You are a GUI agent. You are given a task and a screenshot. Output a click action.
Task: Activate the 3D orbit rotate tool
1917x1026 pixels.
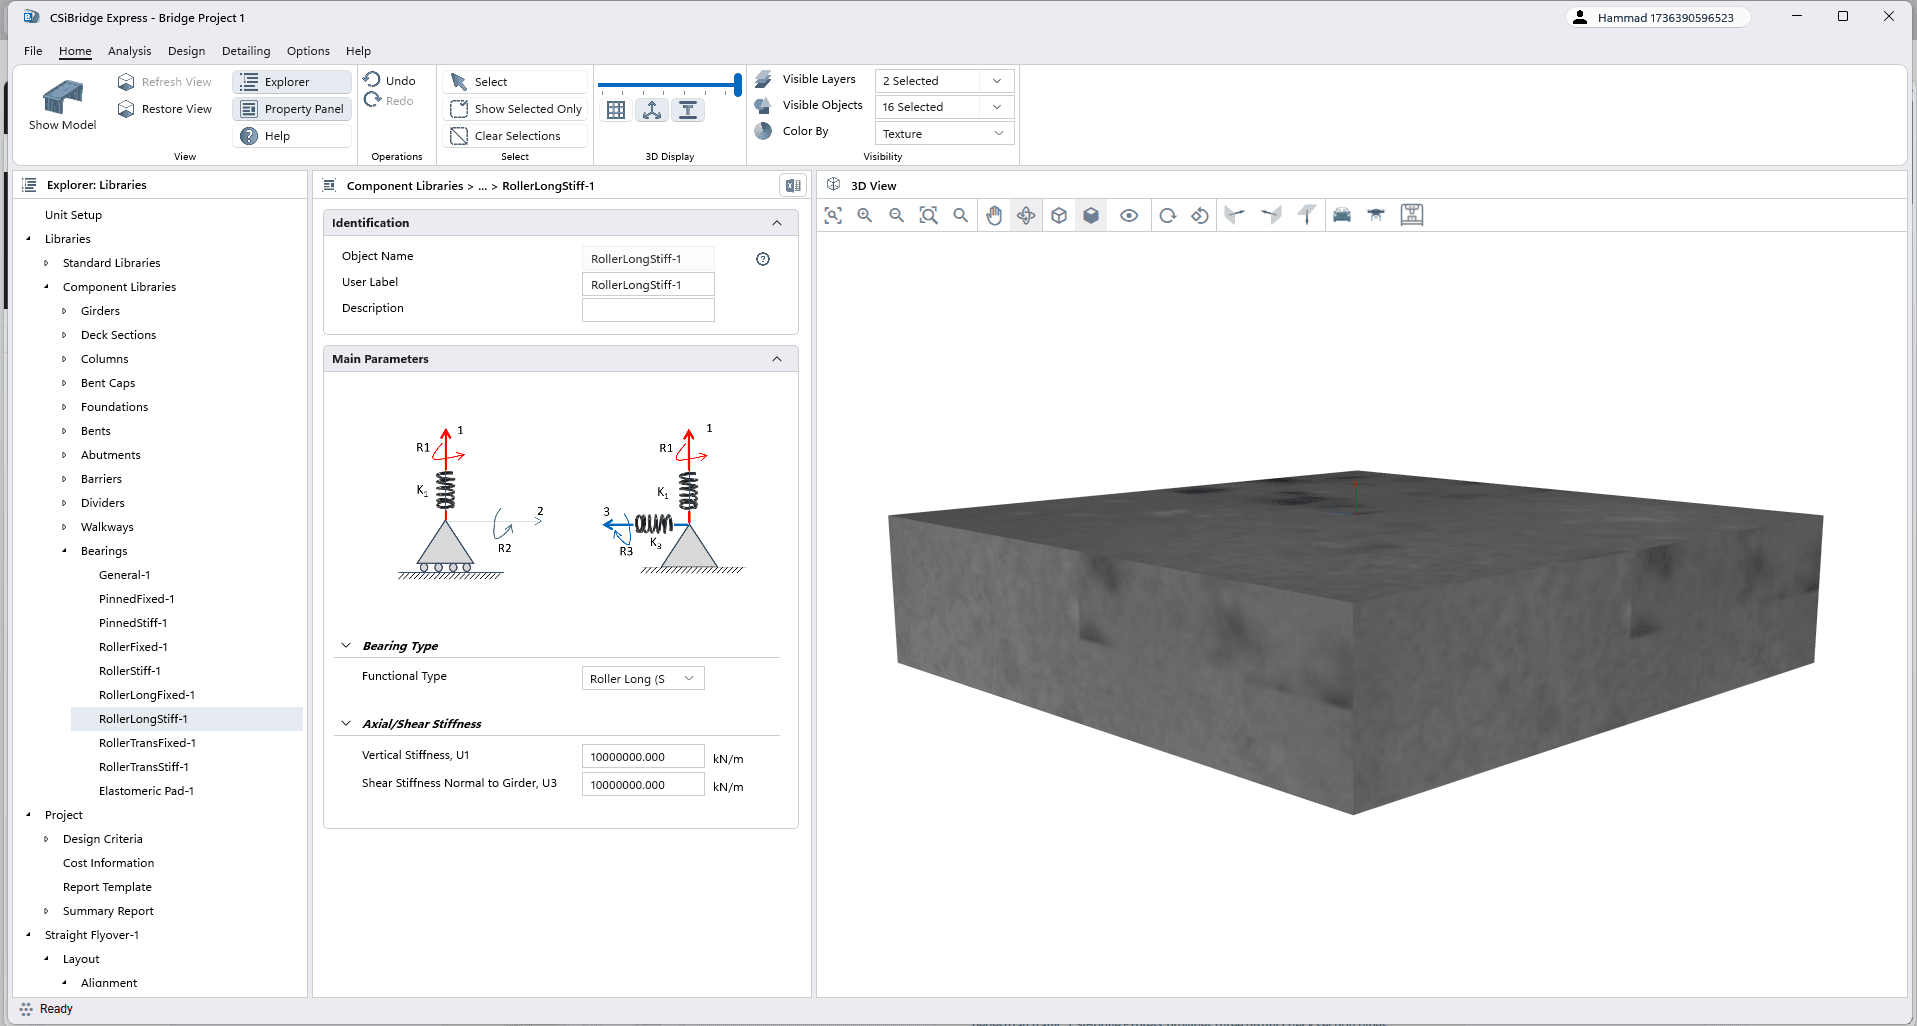click(1026, 215)
